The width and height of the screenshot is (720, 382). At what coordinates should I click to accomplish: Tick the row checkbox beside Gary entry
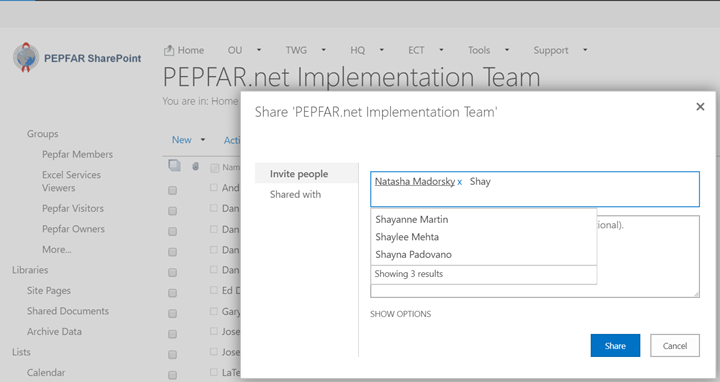point(172,314)
